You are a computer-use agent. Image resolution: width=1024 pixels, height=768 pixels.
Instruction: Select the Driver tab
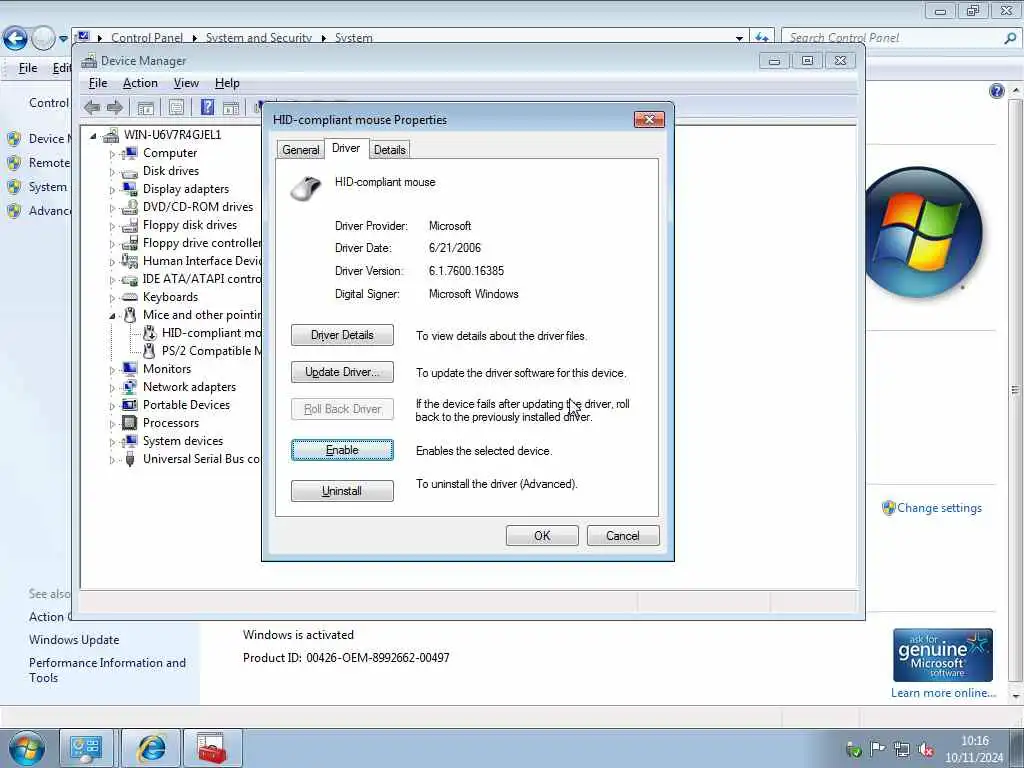346,148
